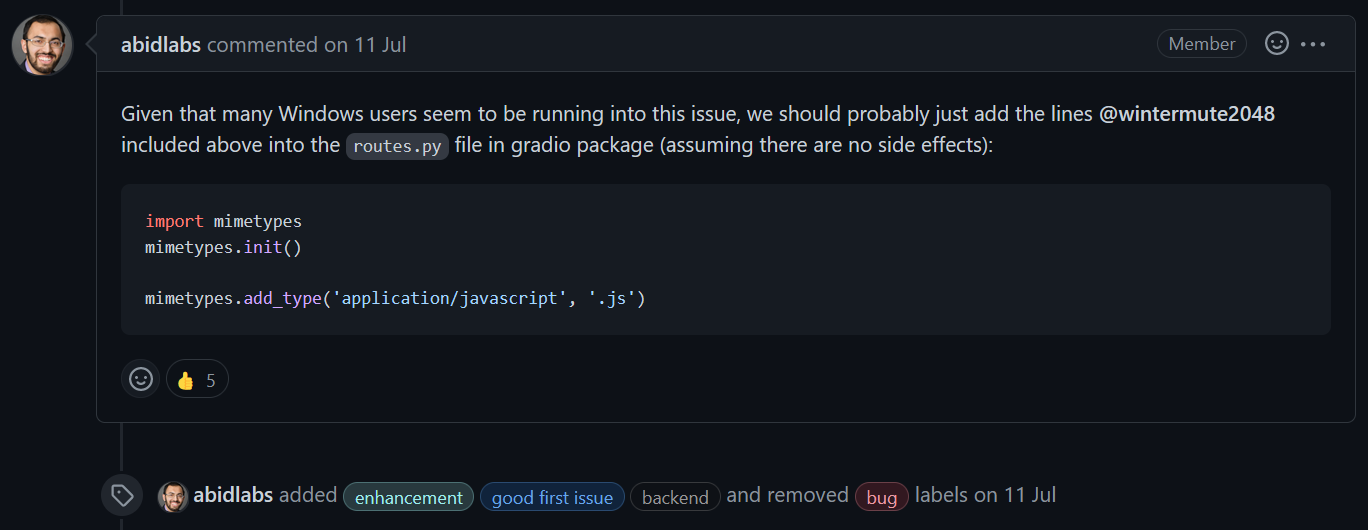Image resolution: width=1368 pixels, height=530 pixels.
Task: Select the green enhancement label
Action: coord(409,497)
